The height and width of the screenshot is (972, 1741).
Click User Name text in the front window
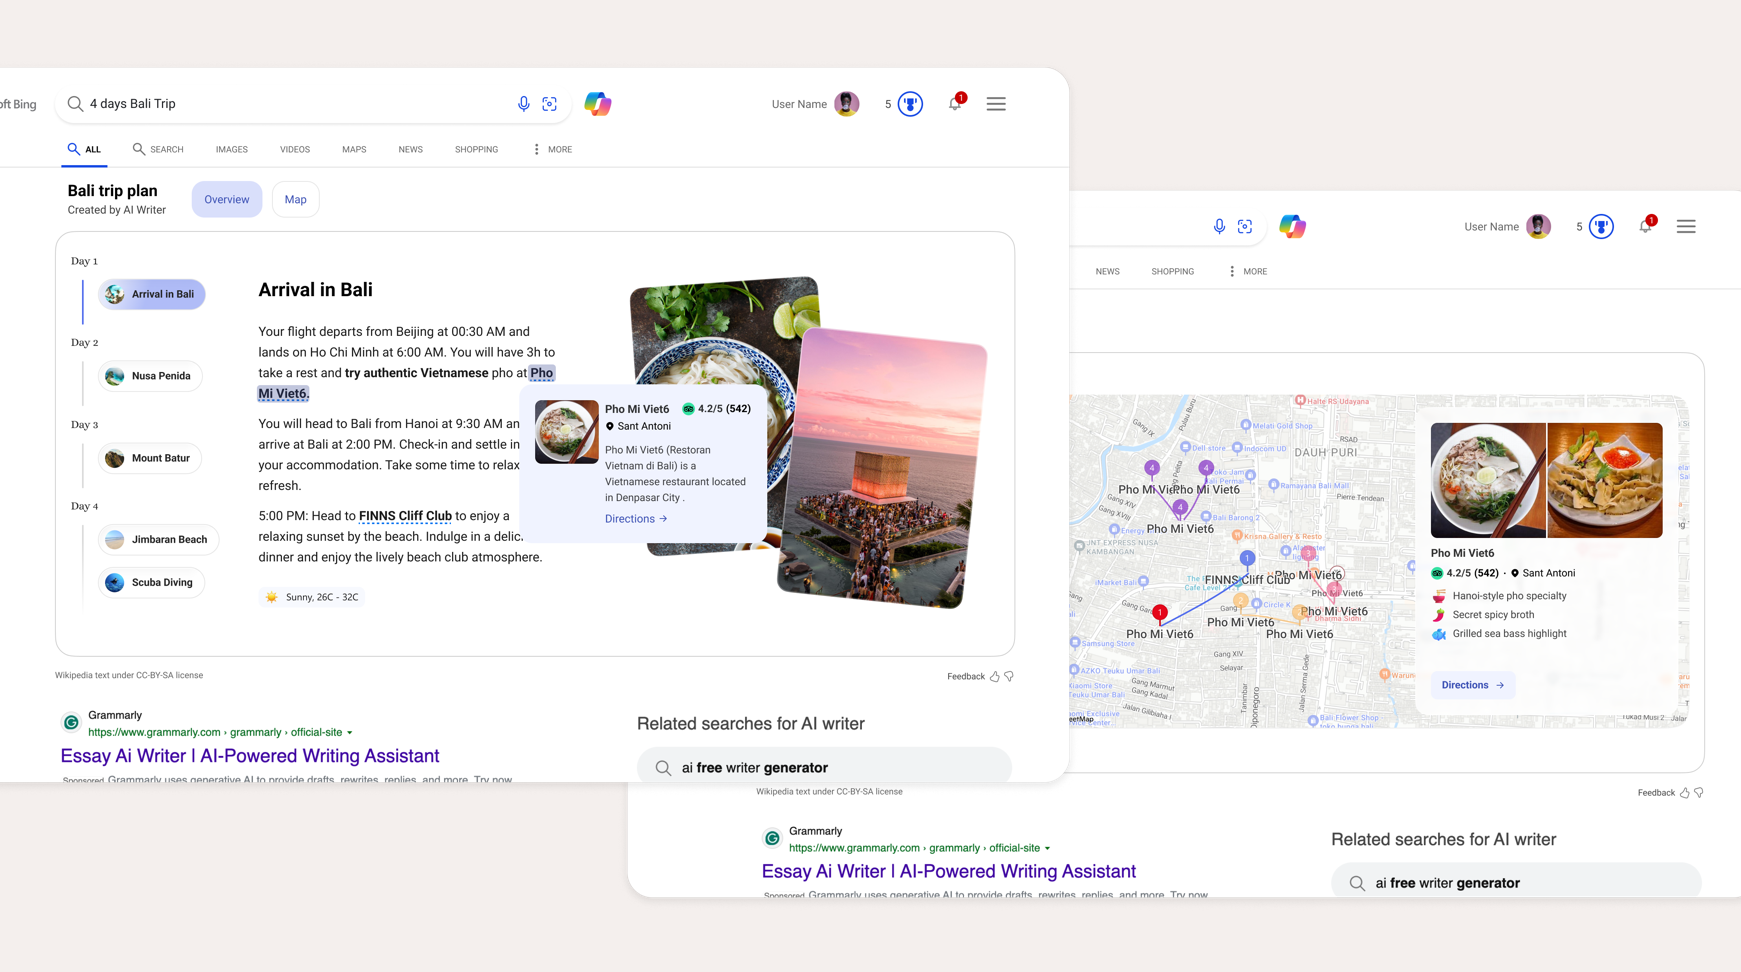[799, 104]
